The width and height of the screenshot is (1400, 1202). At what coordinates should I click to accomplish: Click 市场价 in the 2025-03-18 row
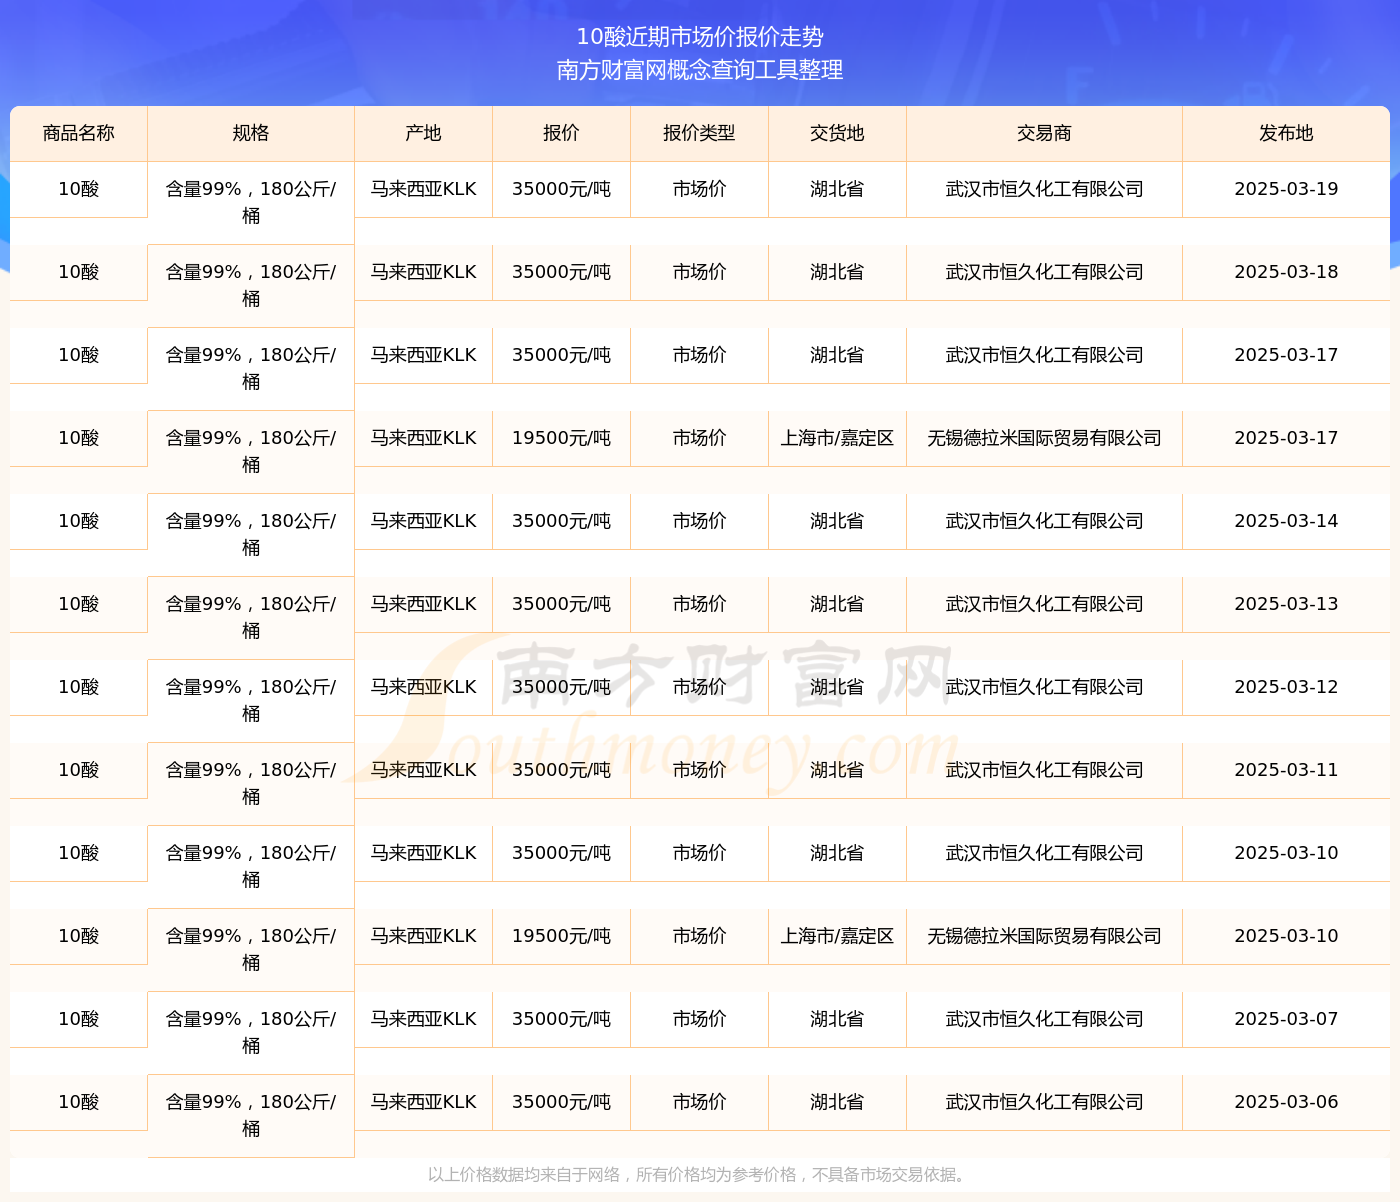[x=699, y=272]
